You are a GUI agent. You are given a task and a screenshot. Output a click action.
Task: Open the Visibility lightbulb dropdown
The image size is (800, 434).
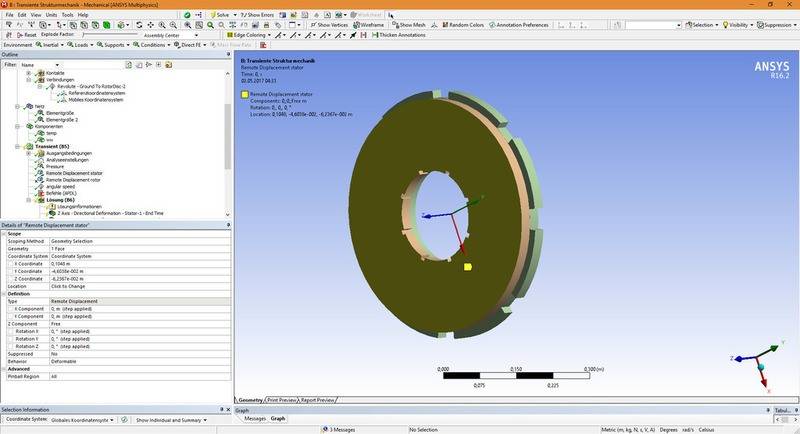(x=737, y=24)
